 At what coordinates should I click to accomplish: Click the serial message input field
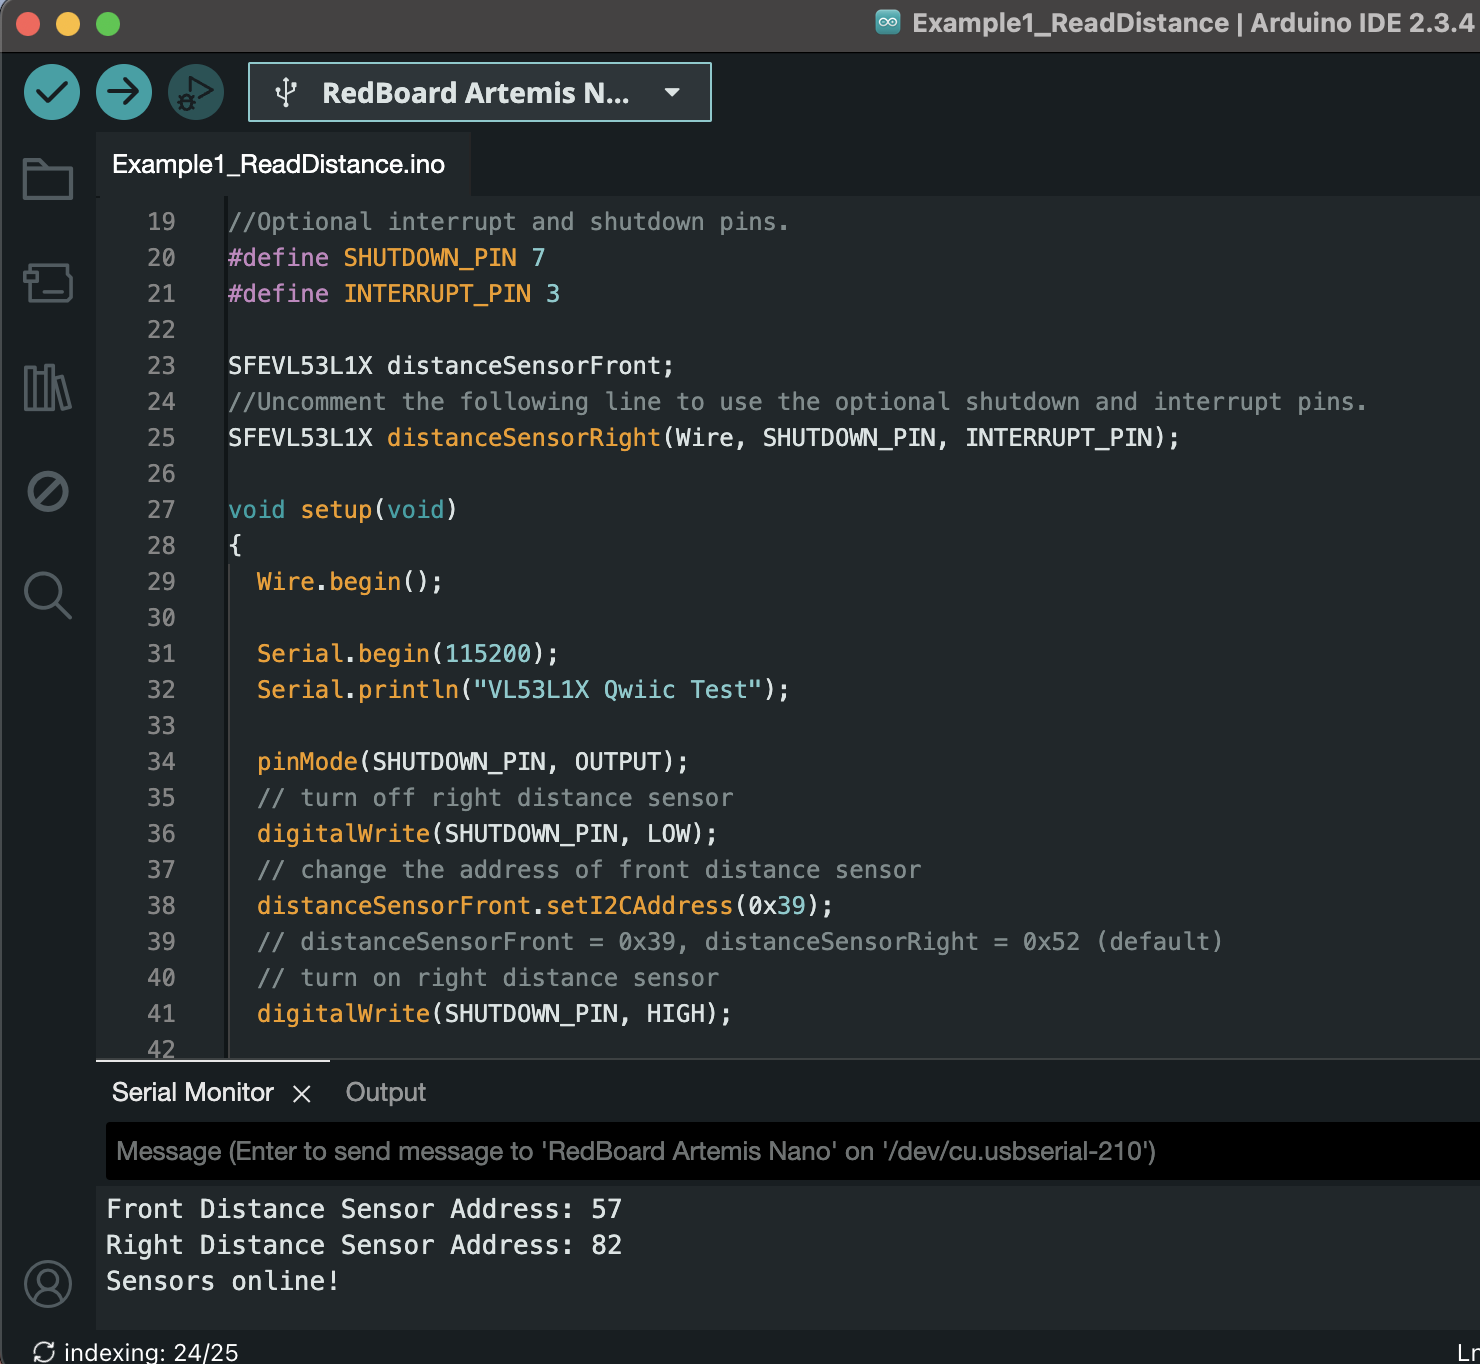pyautogui.click(x=792, y=1151)
